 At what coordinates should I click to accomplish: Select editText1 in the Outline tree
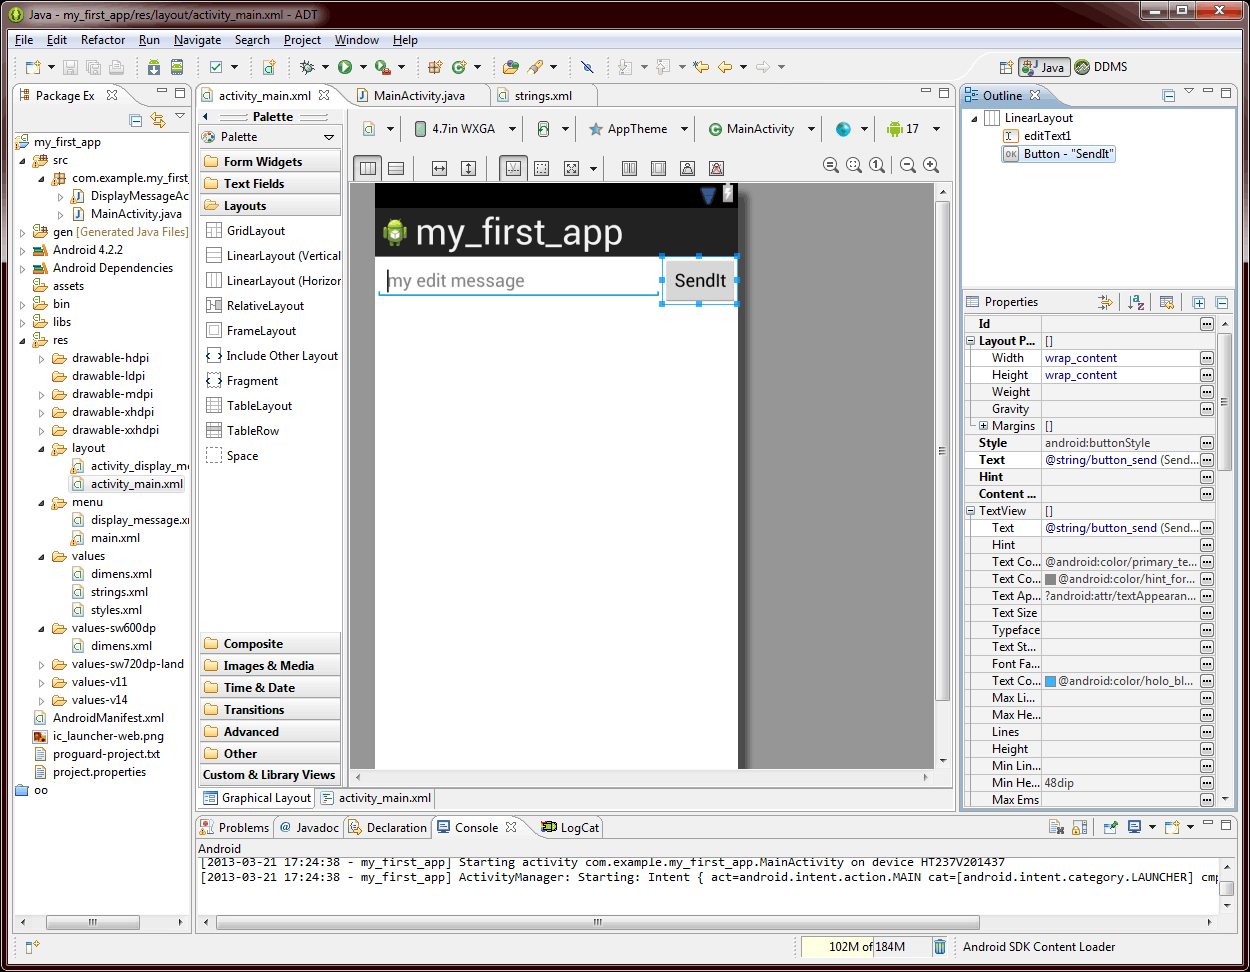click(x=1047, y=136)
